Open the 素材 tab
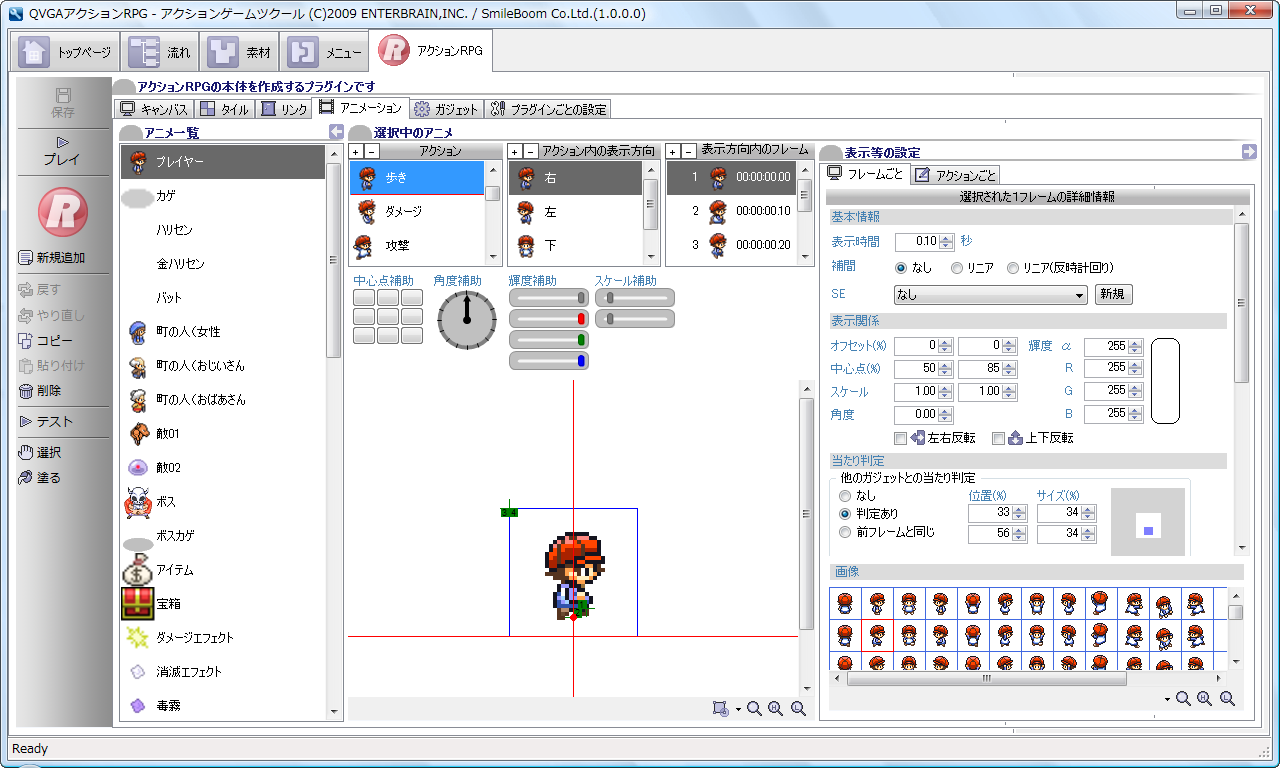 point(240,52)
